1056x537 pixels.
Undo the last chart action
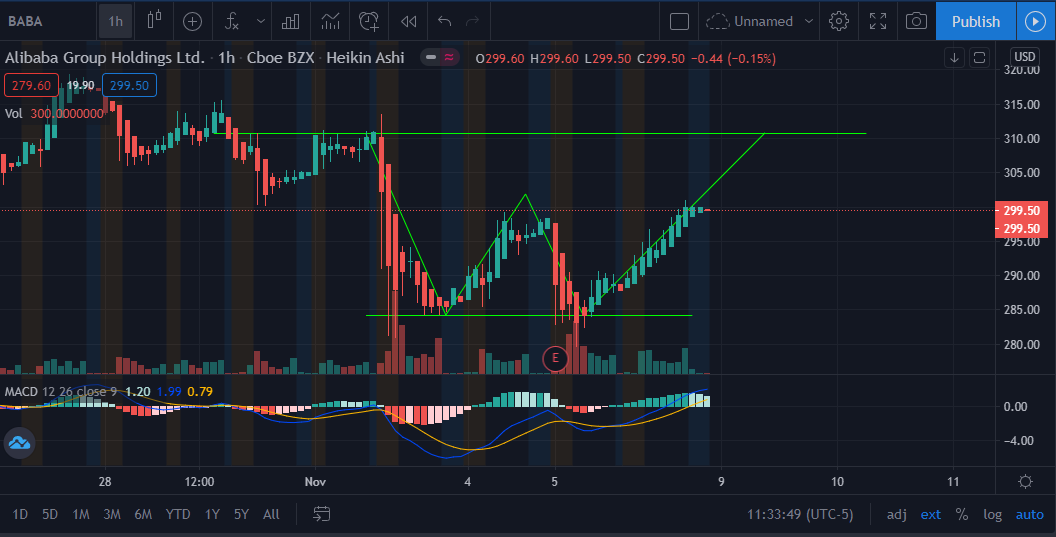(444, 22)
